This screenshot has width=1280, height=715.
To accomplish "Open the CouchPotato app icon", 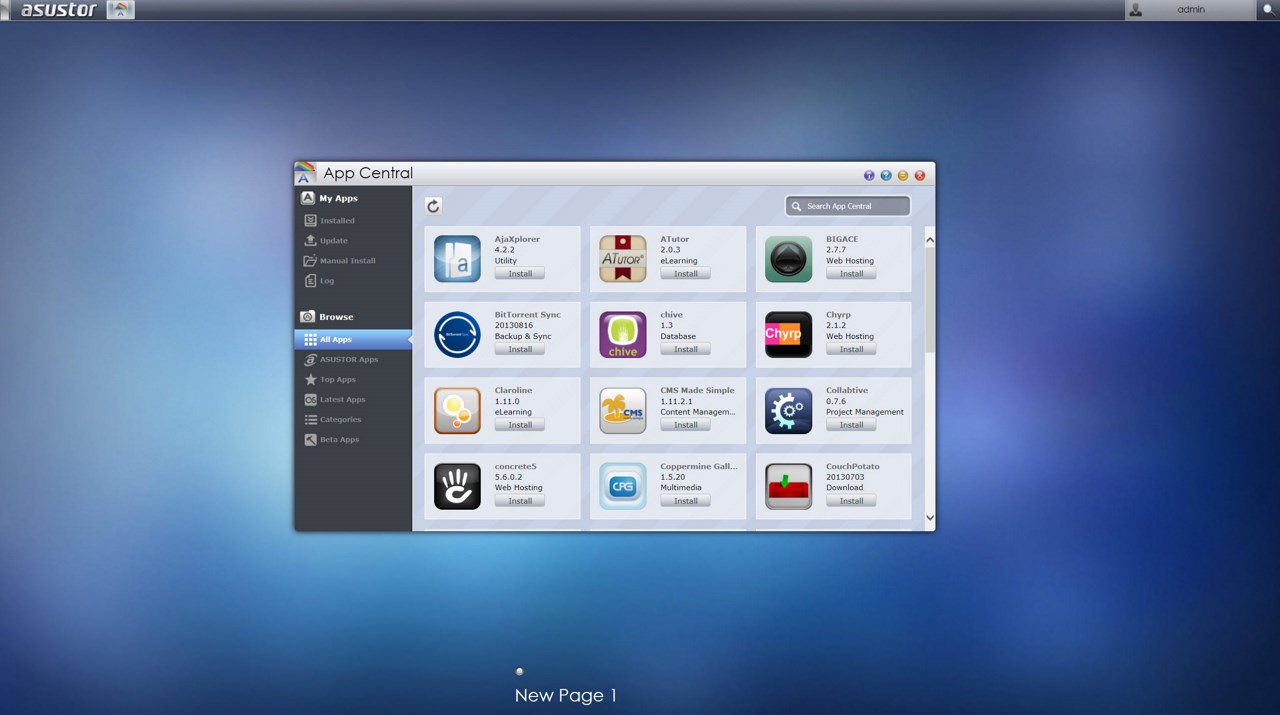I will (788, 487).
